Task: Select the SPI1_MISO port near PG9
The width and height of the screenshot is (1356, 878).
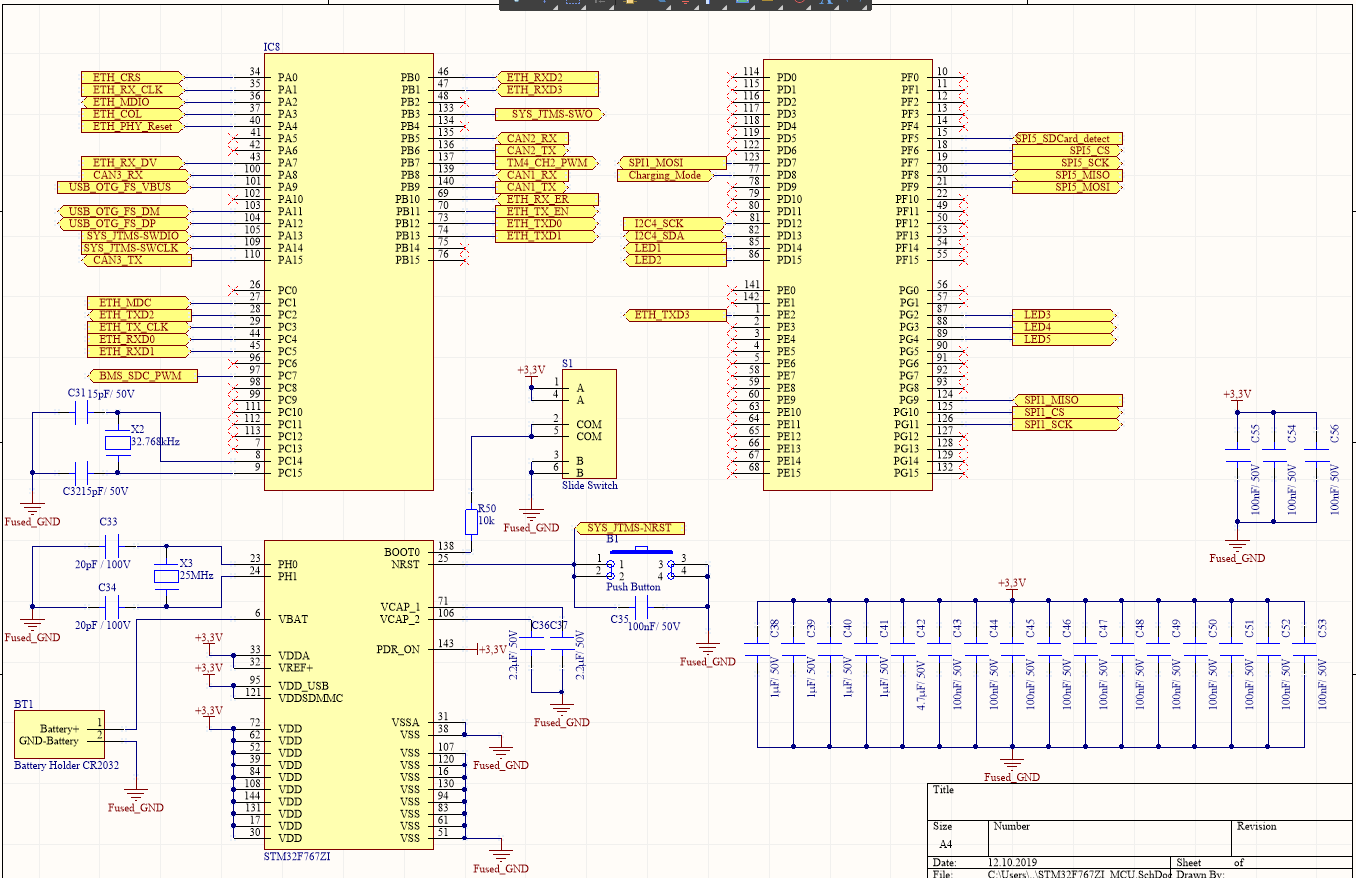Action: (x=1068, y=400)
